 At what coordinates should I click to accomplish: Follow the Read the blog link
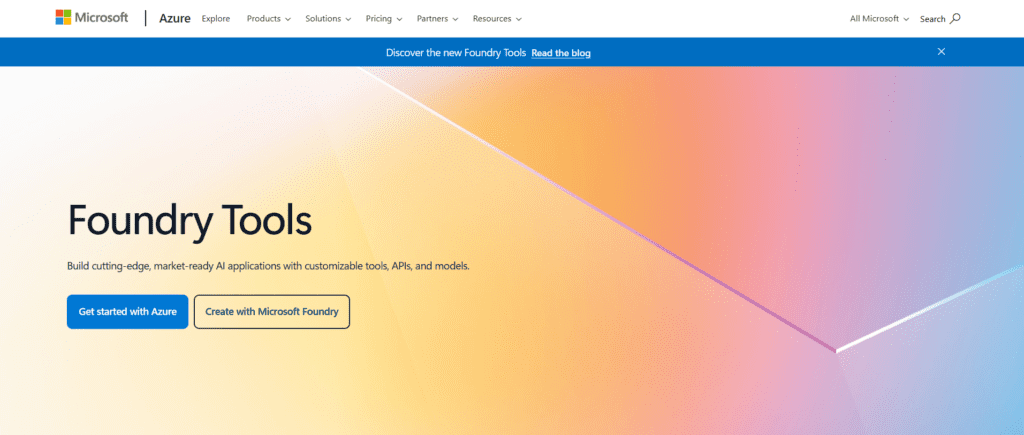pyautogui.click(x=561, y=53)
